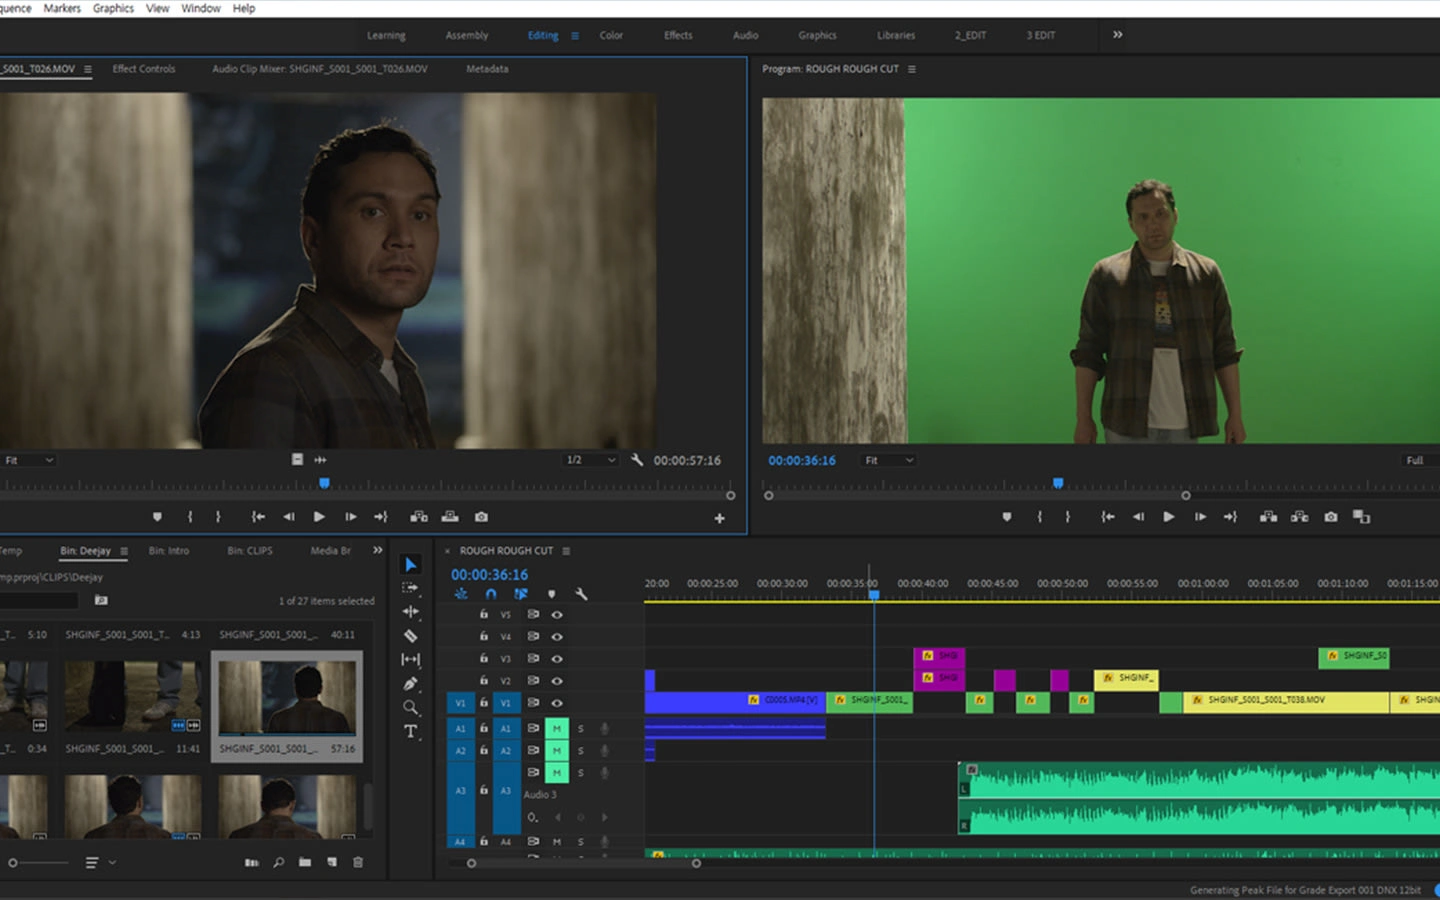Image resolution: width=1440 pixels, height=900 pixels.
Task: Click the Source monitor blue playhead marker
Action: pos(324,483)
